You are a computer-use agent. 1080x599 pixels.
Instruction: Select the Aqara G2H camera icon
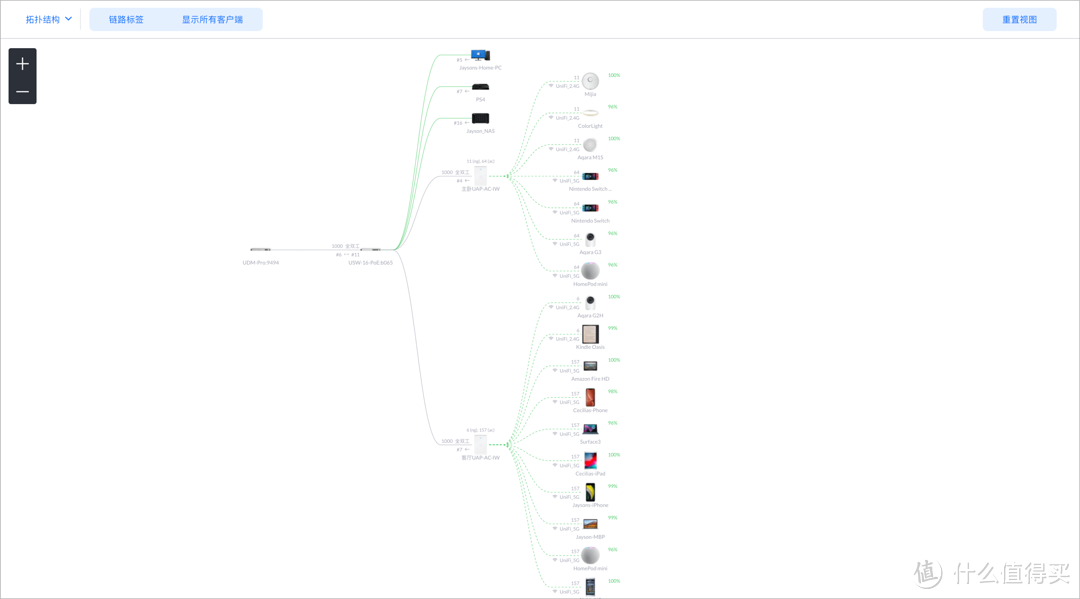pos(590,303)
